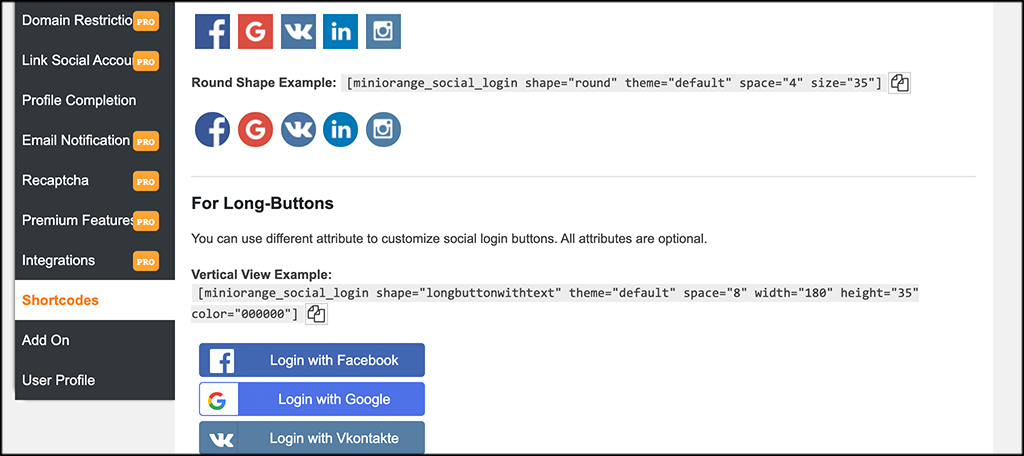Click PRO badge next to Email Notification
The width and height of the screenshot is (1024, 456).
146,141
